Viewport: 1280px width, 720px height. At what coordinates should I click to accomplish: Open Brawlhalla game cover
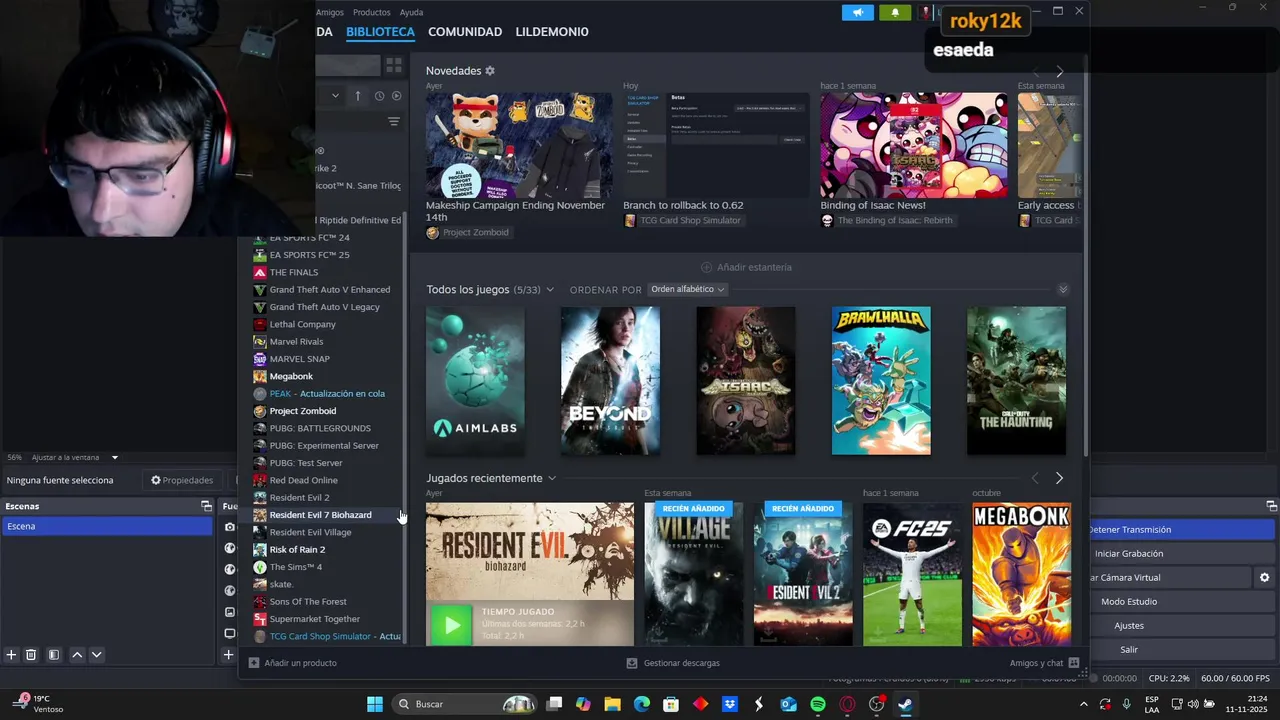click(881, 381)
